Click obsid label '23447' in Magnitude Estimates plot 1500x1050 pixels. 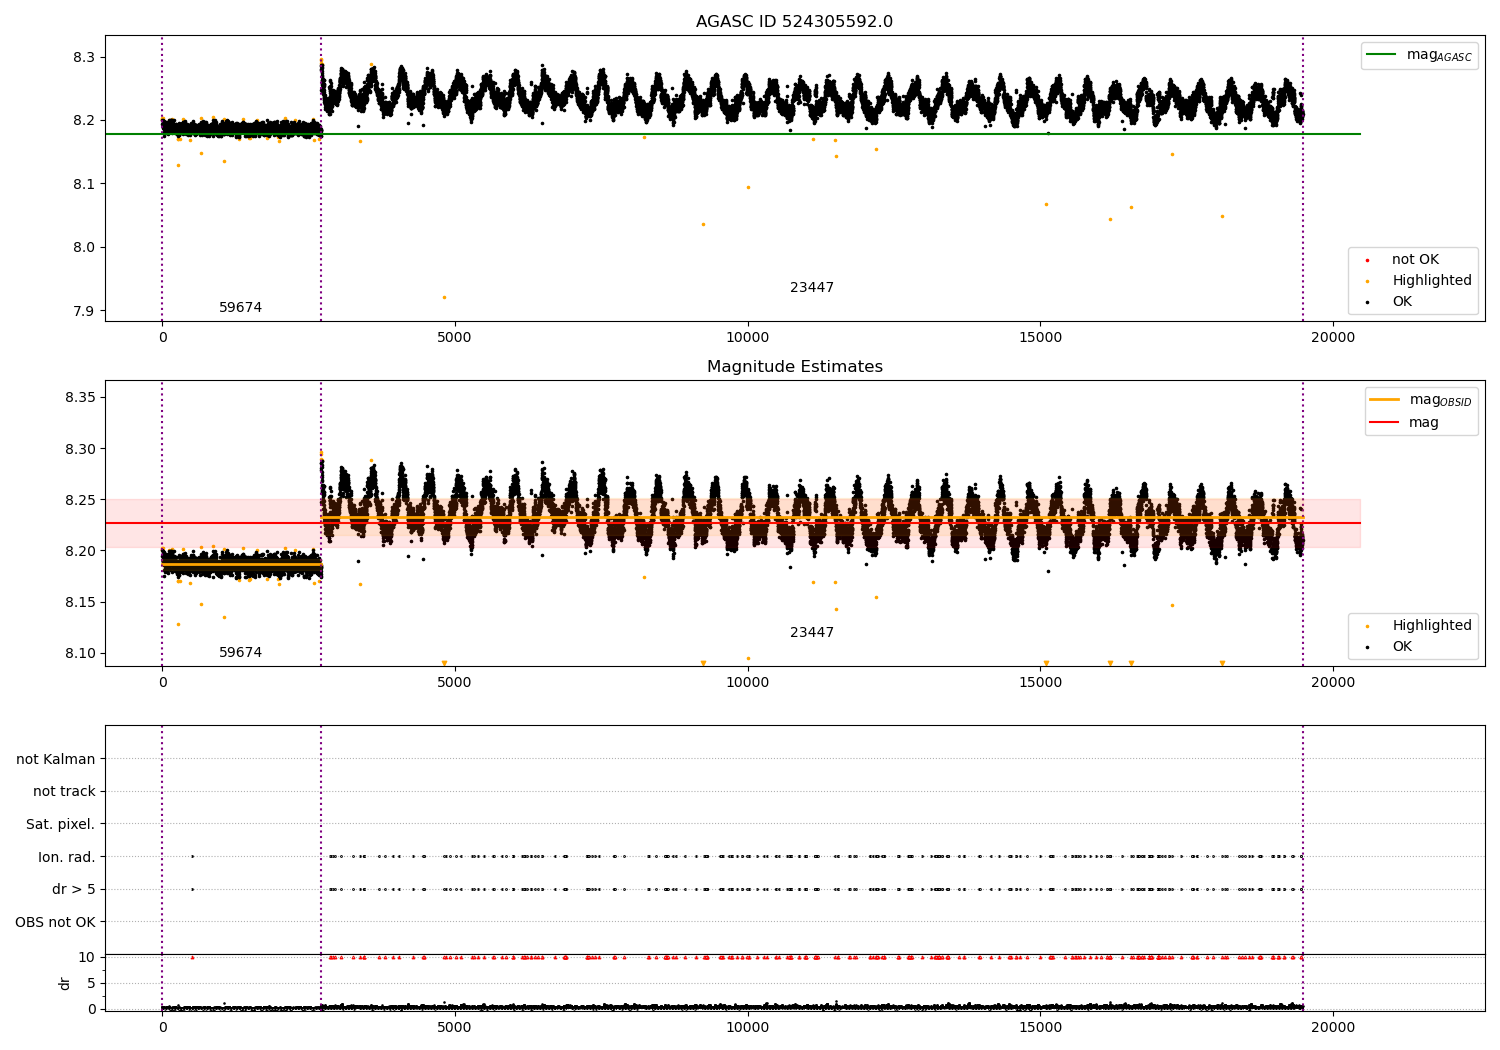coord(812,633)
